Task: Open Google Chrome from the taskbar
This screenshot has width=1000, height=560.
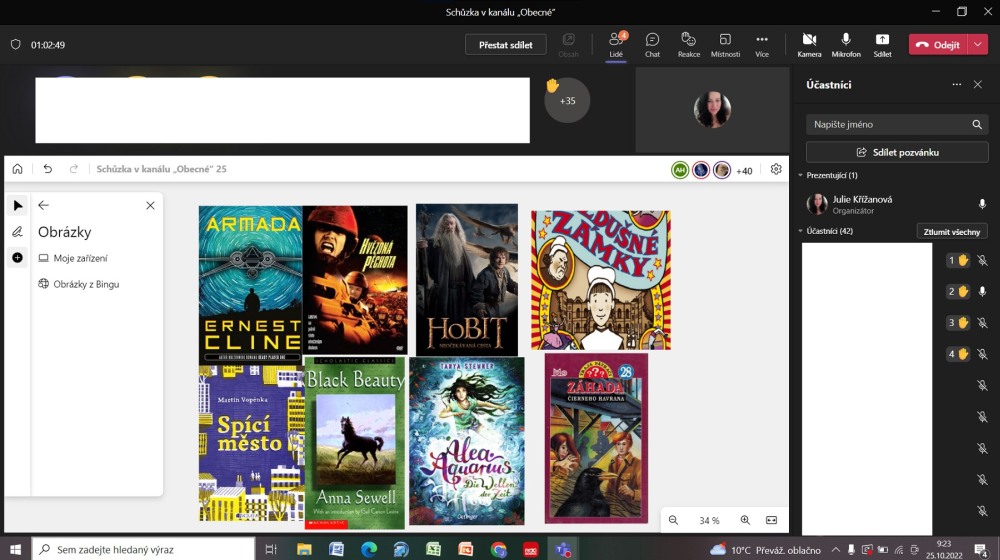Action: 498,549
